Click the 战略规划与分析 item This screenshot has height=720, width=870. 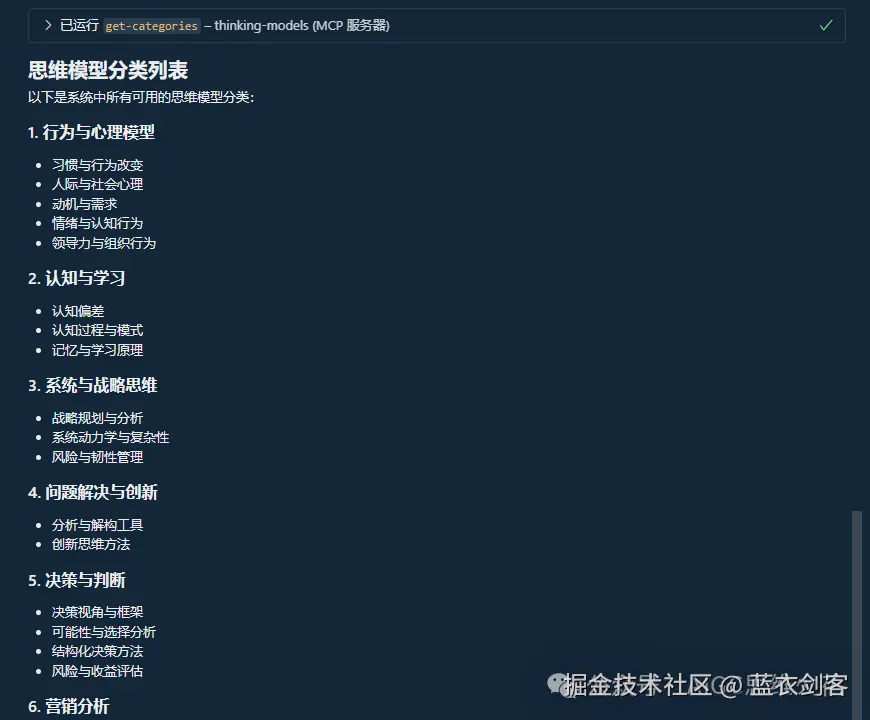tap(97, 417)
